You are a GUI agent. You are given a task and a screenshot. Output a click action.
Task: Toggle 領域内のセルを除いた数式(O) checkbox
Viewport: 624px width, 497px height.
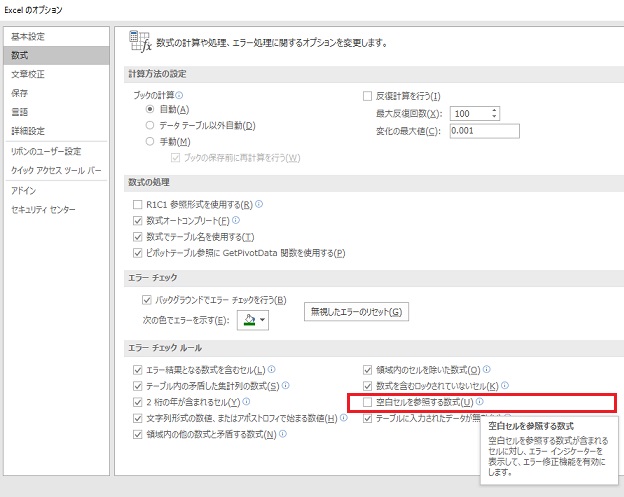367,370
